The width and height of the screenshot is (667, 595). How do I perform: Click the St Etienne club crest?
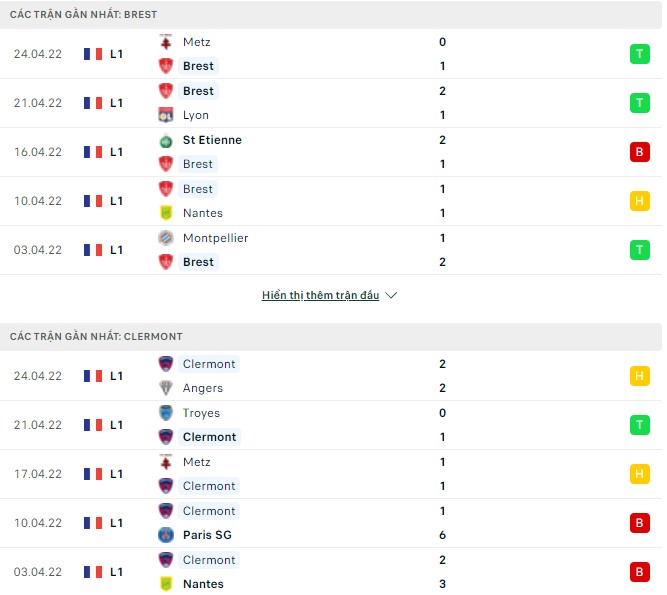[x=166, y=140]
